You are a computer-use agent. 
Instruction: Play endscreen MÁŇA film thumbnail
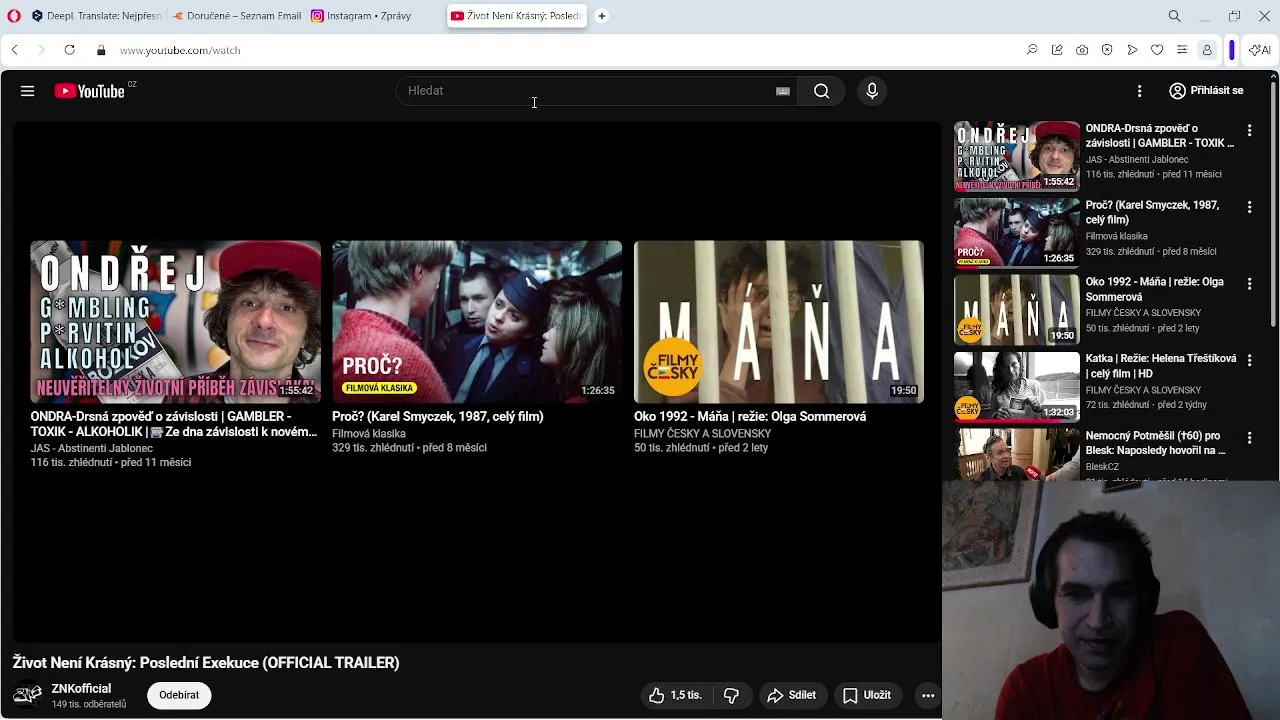pyautogui.click(x=779, y=321)
